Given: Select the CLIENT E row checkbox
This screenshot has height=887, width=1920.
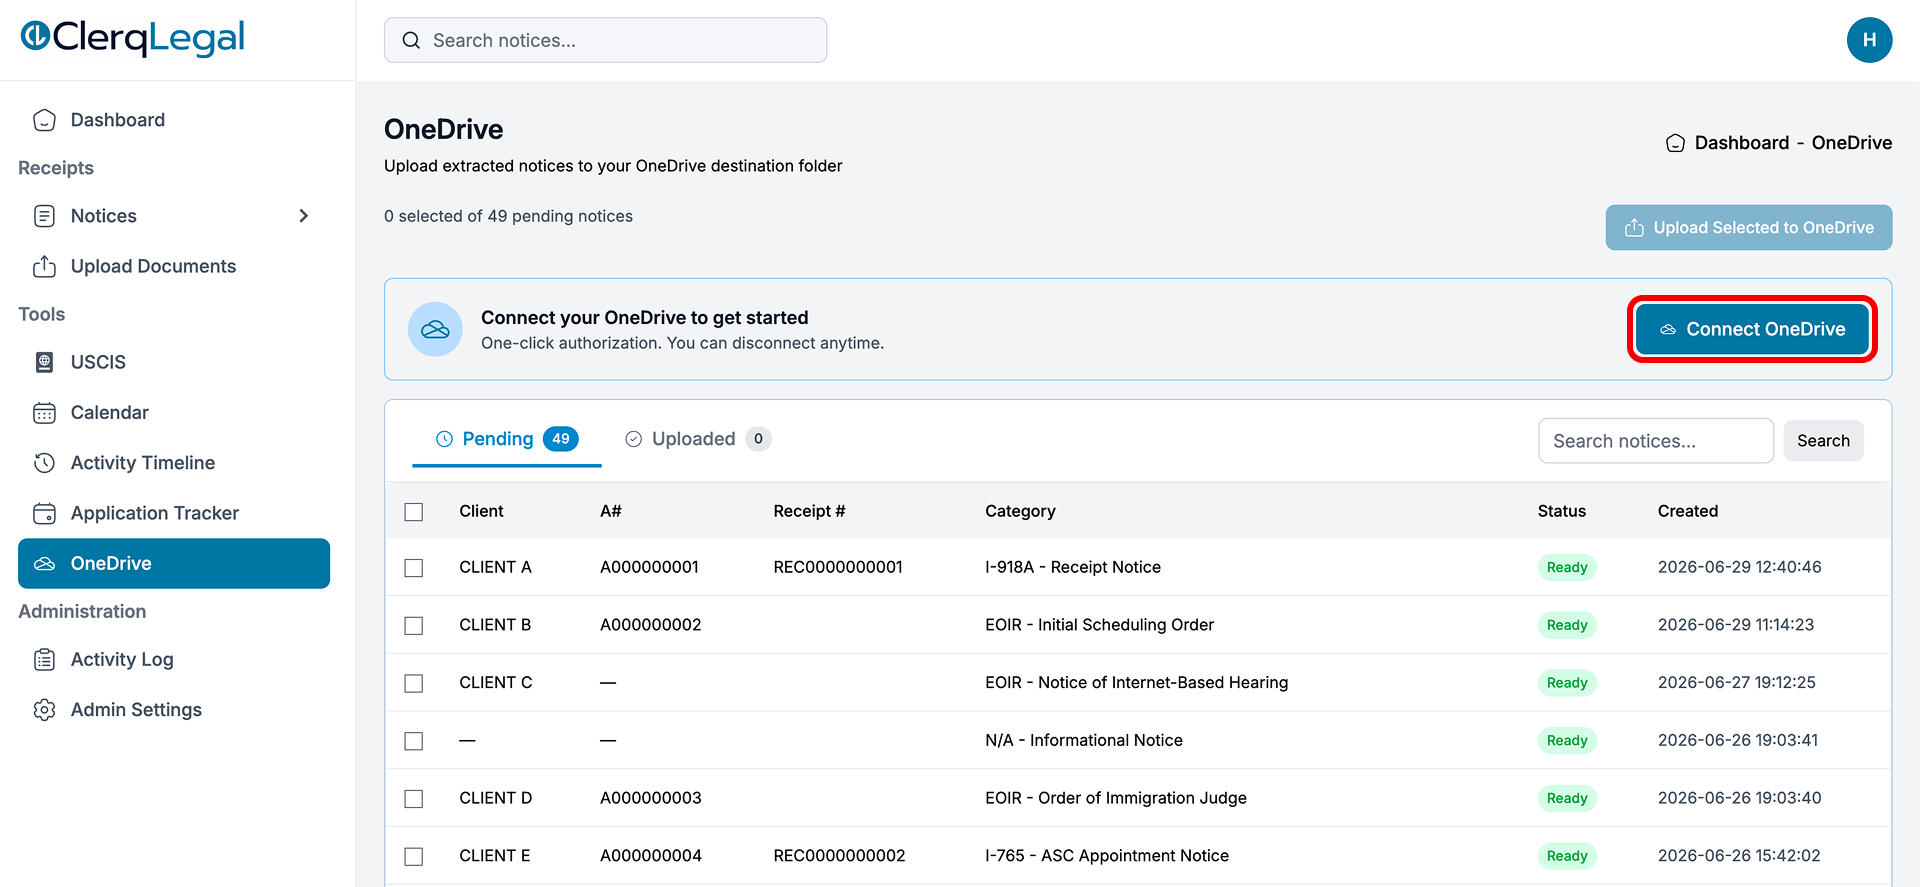Looking at the screenshot, I should [x=414, y=857].
